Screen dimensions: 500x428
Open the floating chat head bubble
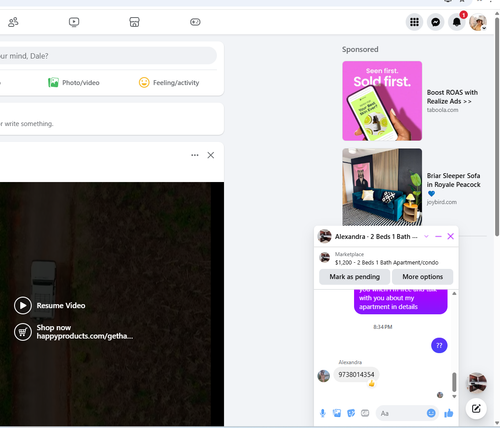click(x=476, y=383)
